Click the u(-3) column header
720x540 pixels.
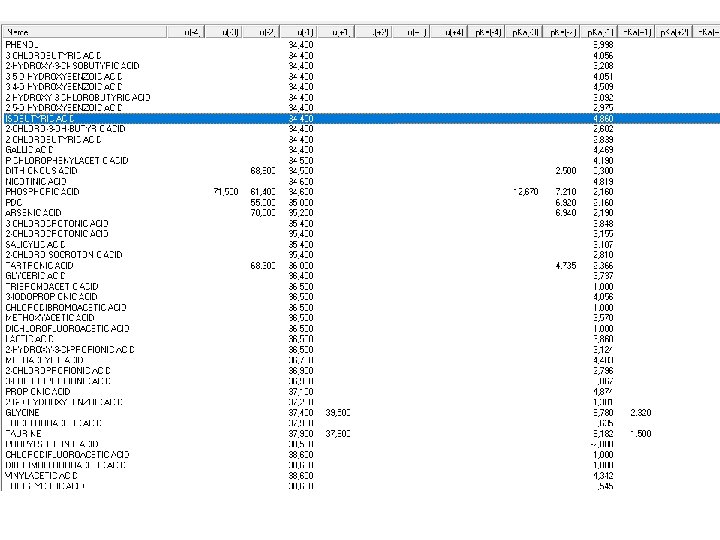224,32
